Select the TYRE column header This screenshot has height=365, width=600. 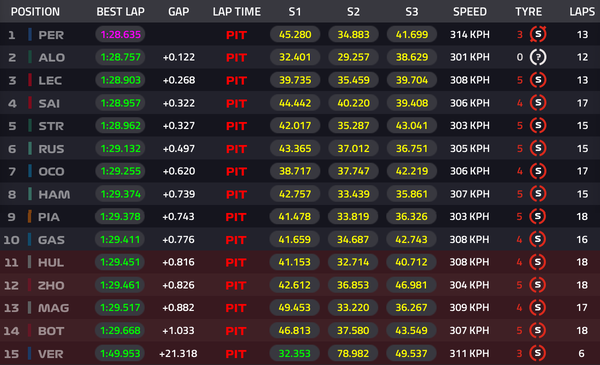pyautogui.click(x=528, y=12)
